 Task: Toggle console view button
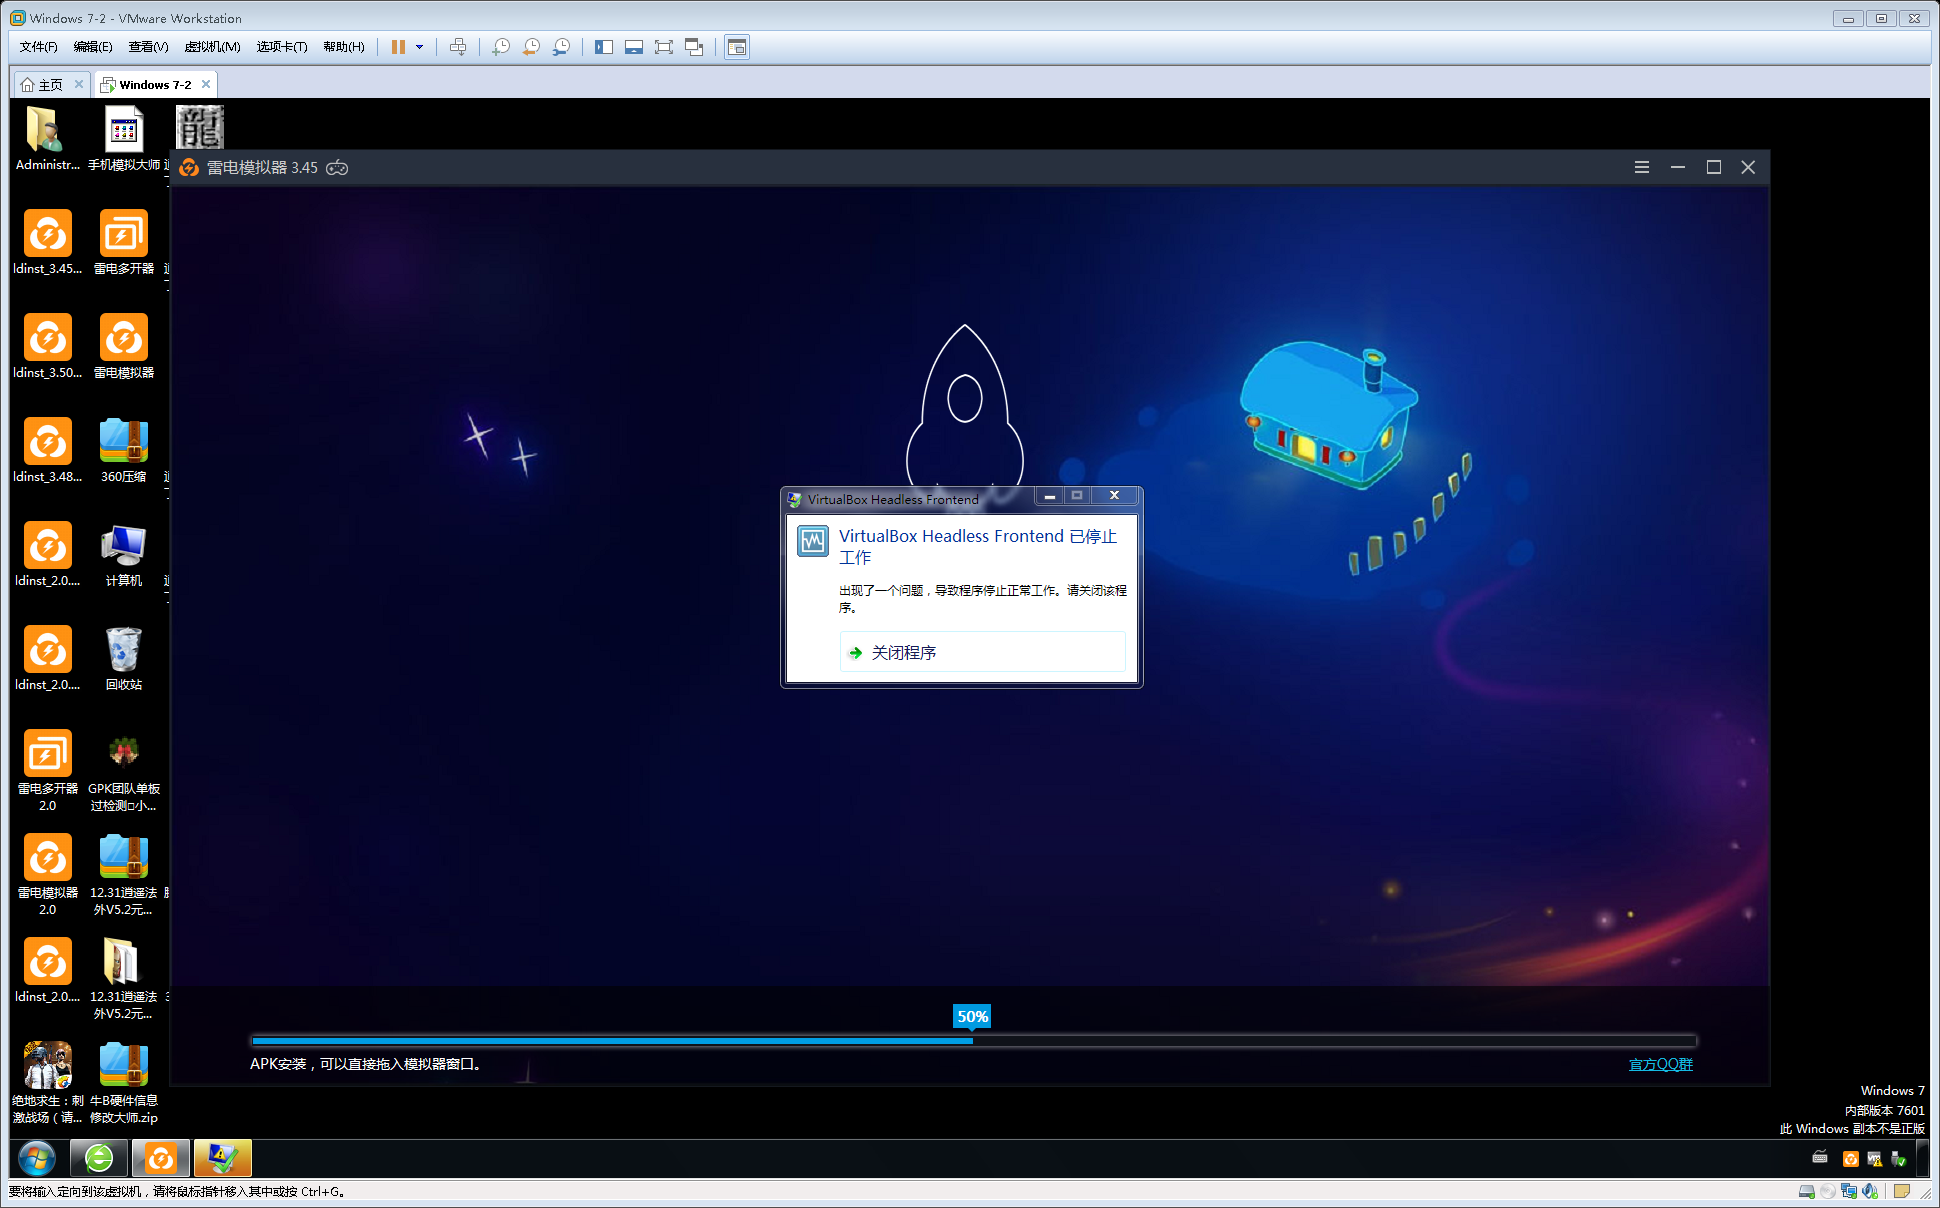coord(737,47)
